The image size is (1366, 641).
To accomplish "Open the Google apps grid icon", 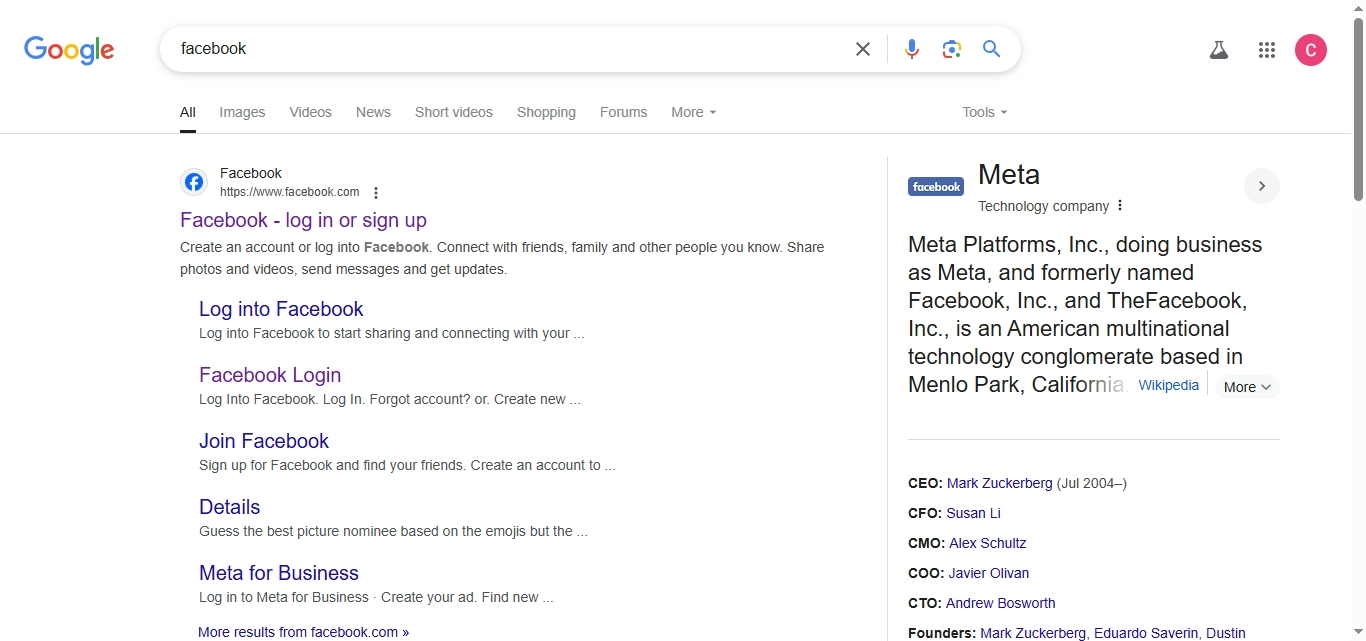I will (x=1266, y=50).
